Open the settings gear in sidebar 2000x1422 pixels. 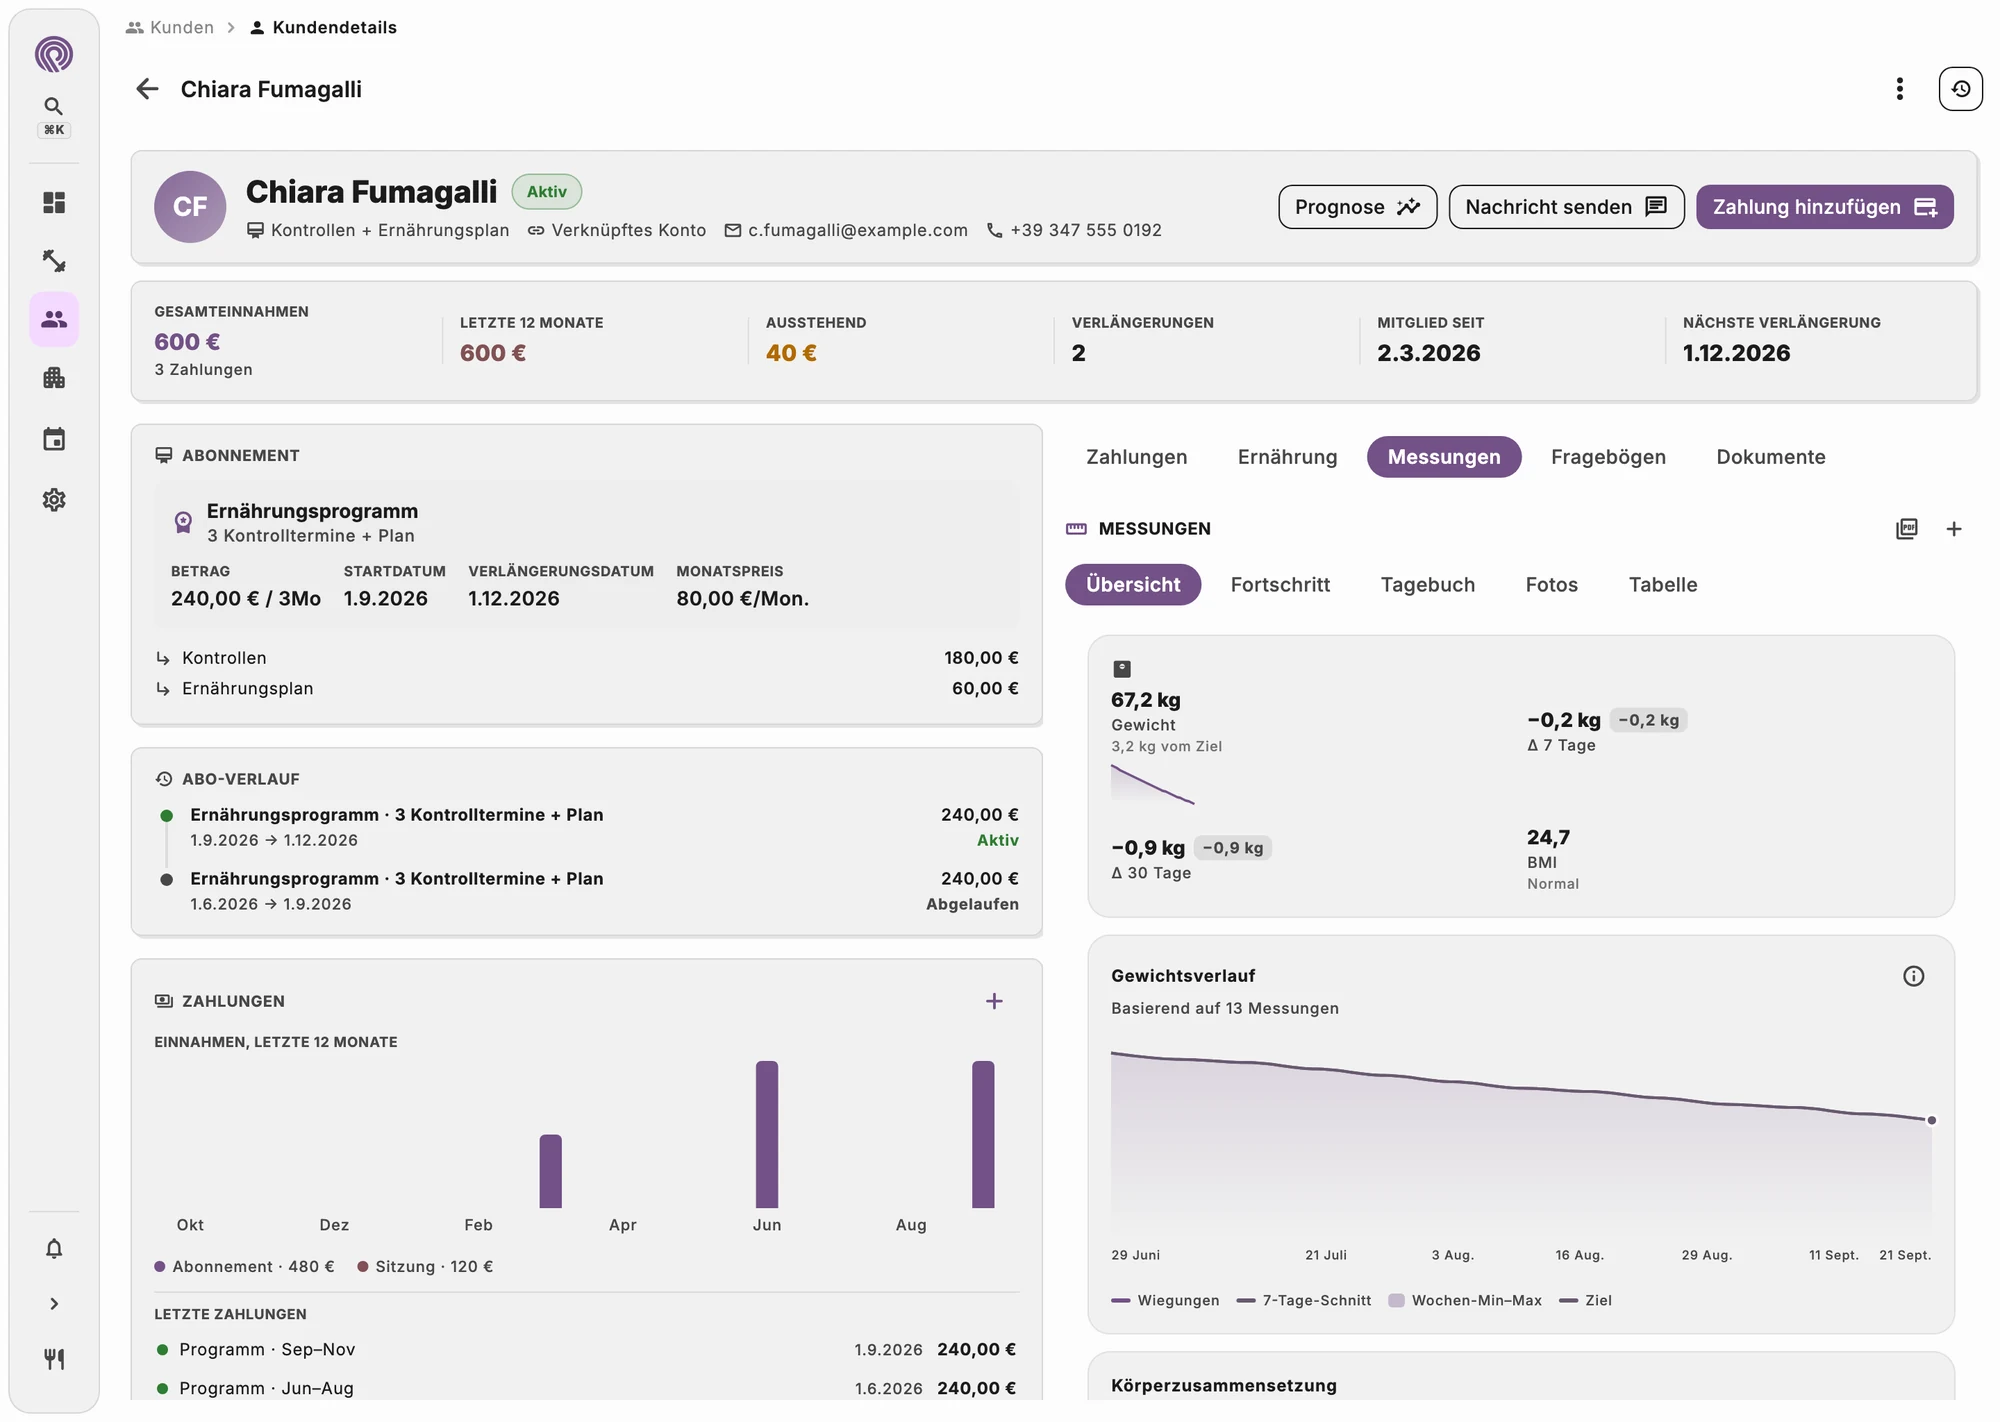point(54,500)
